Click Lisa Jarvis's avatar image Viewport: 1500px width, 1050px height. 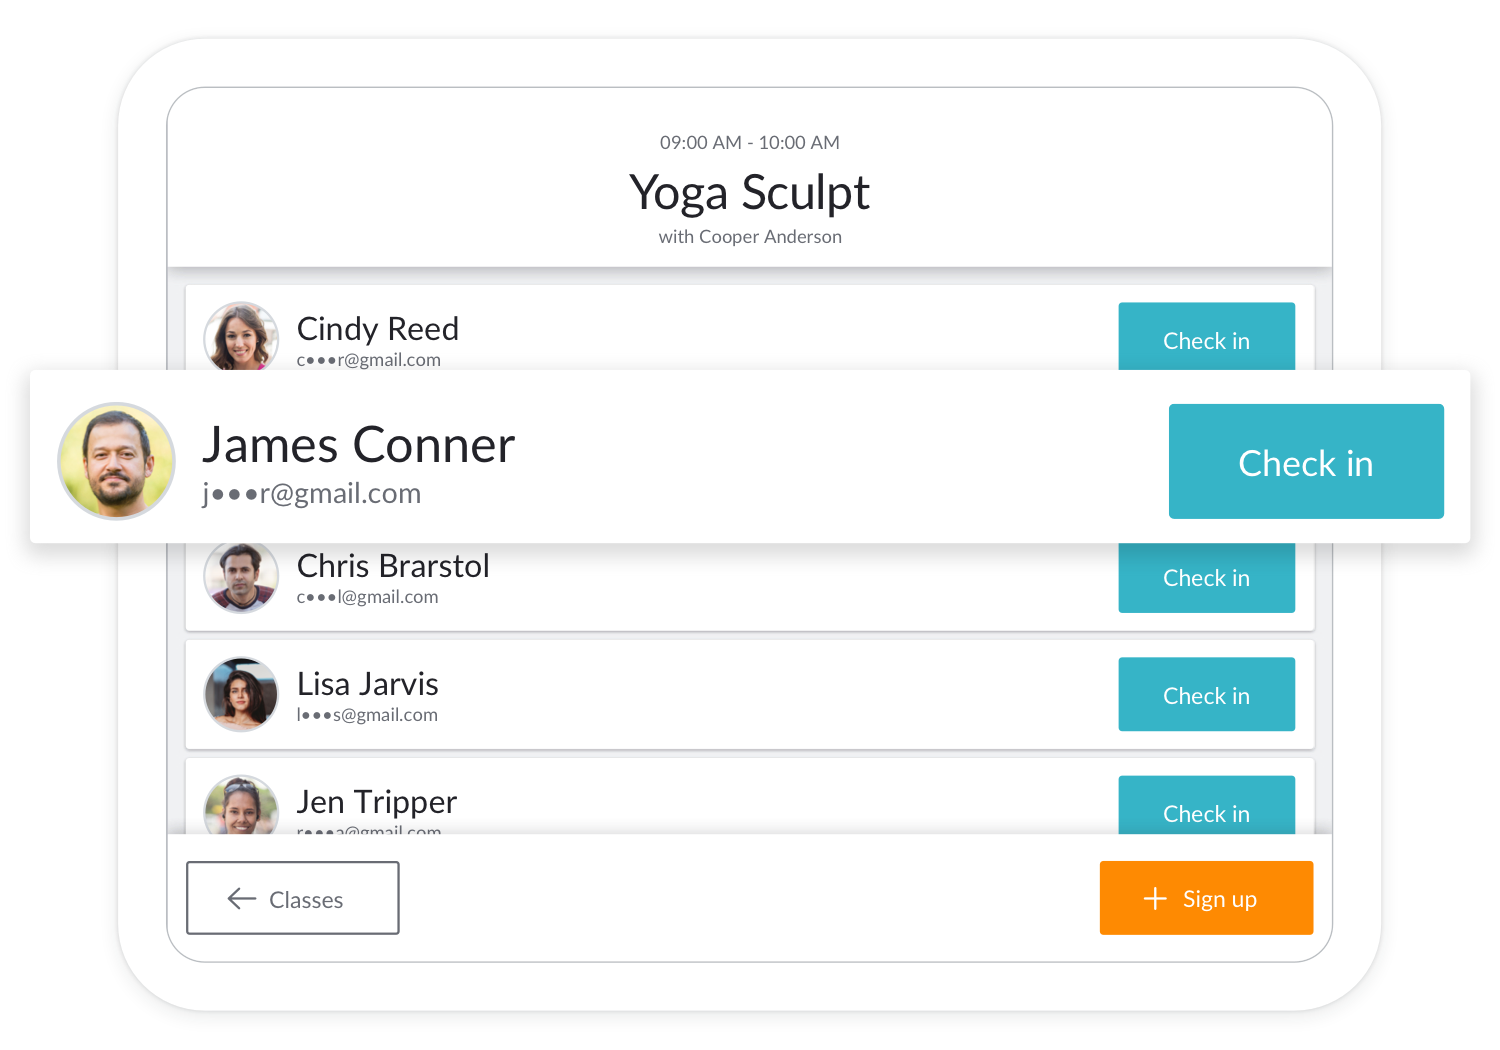[241, 694]
